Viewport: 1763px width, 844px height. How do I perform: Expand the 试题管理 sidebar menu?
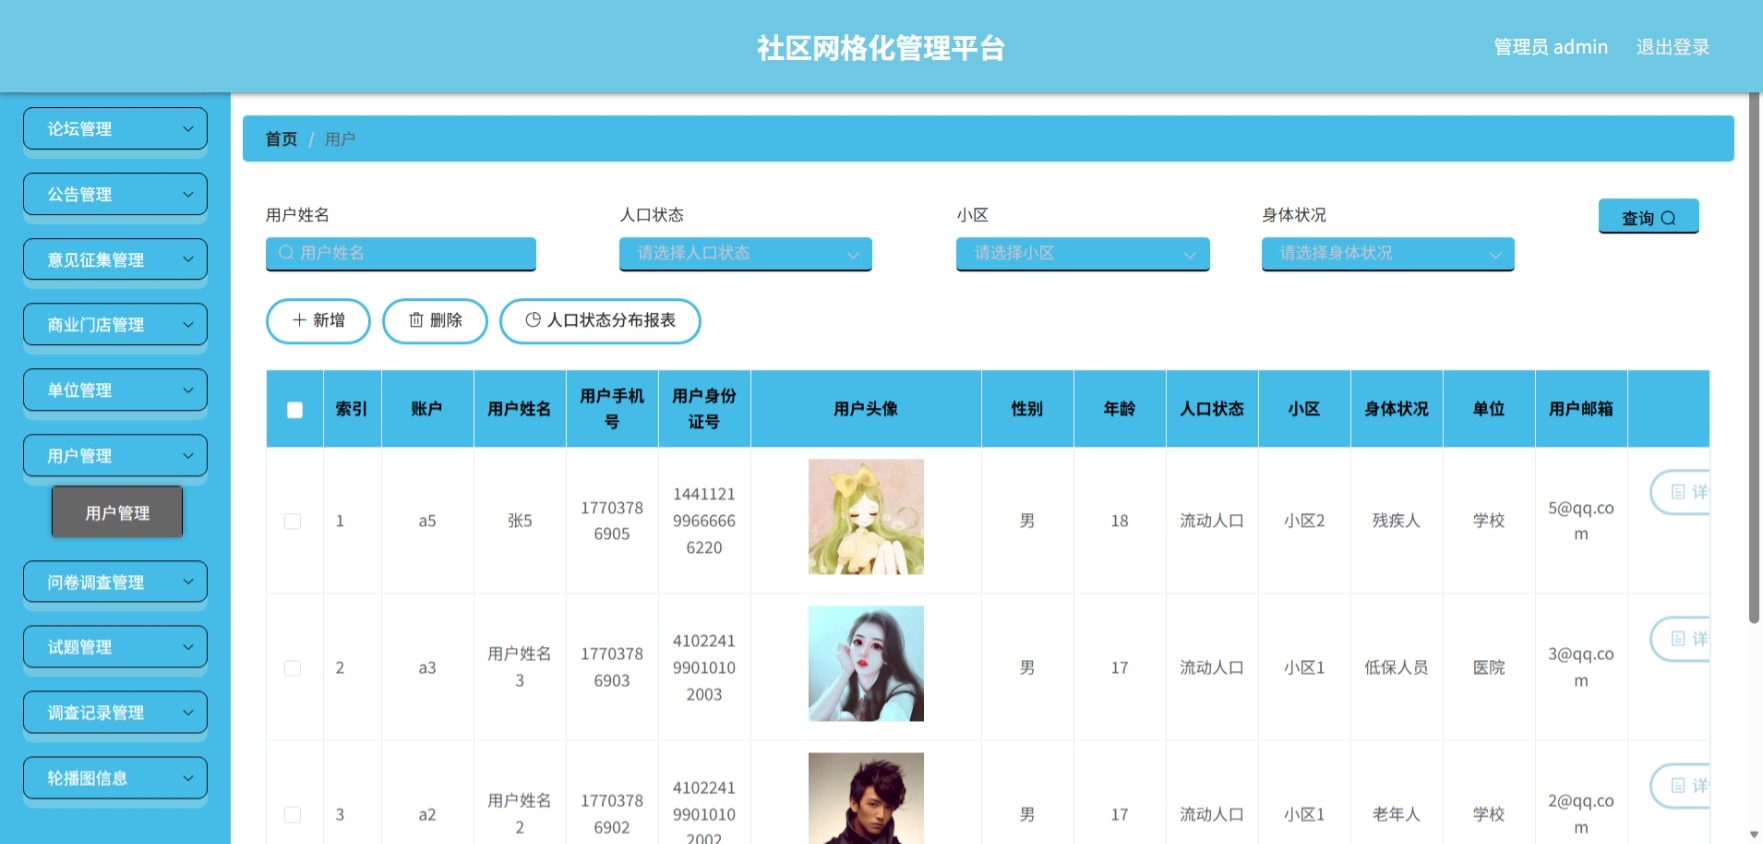point(115,647)
